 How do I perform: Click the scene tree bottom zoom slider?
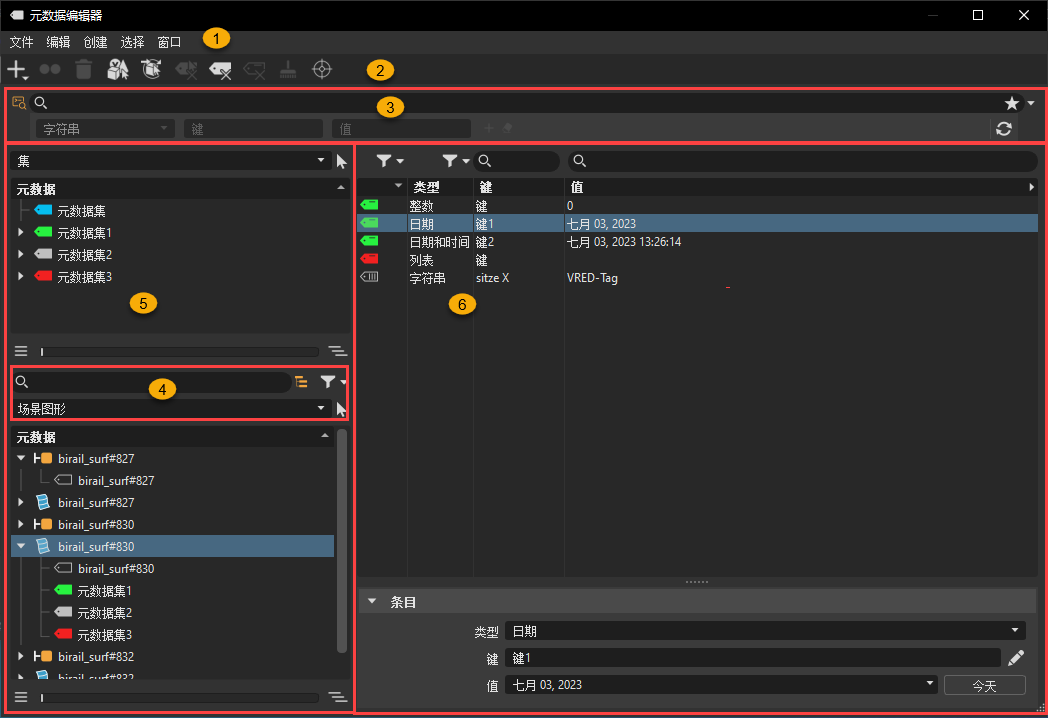point(179,698)
